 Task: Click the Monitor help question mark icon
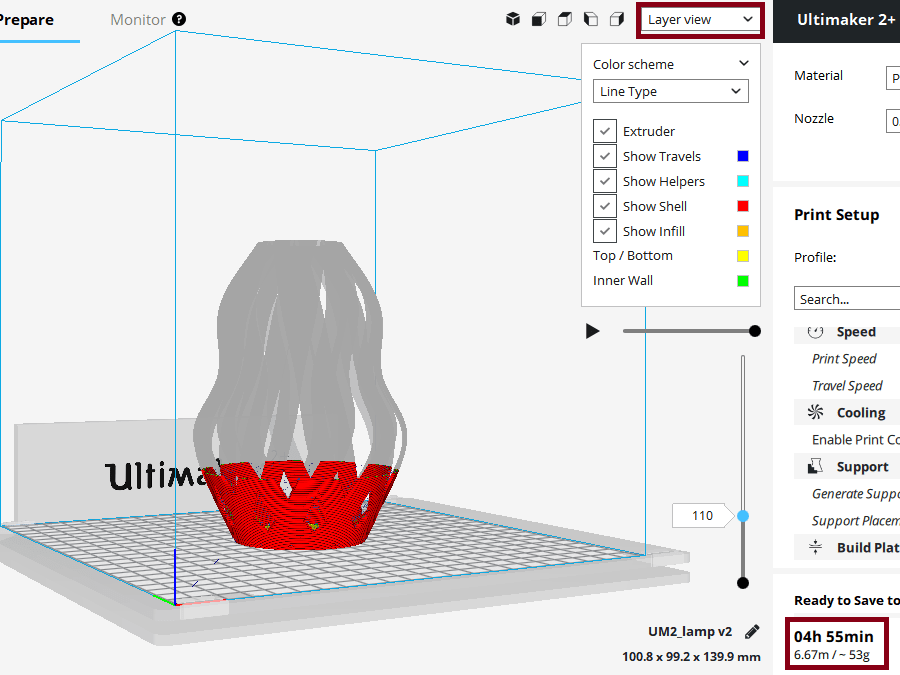(x=179, y=19)
